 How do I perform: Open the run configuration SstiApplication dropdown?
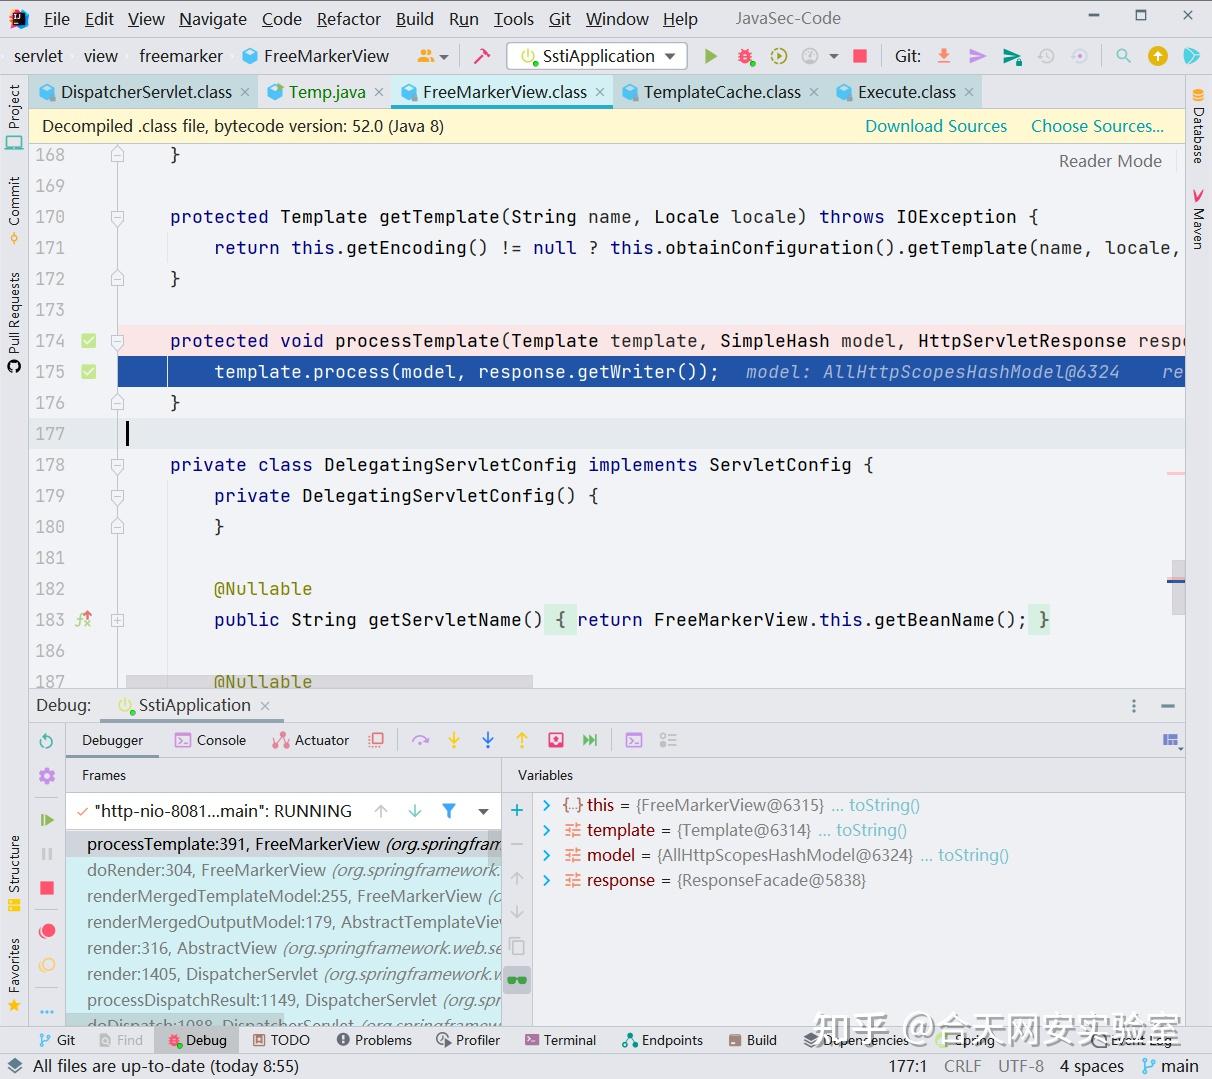click(597, 56)
